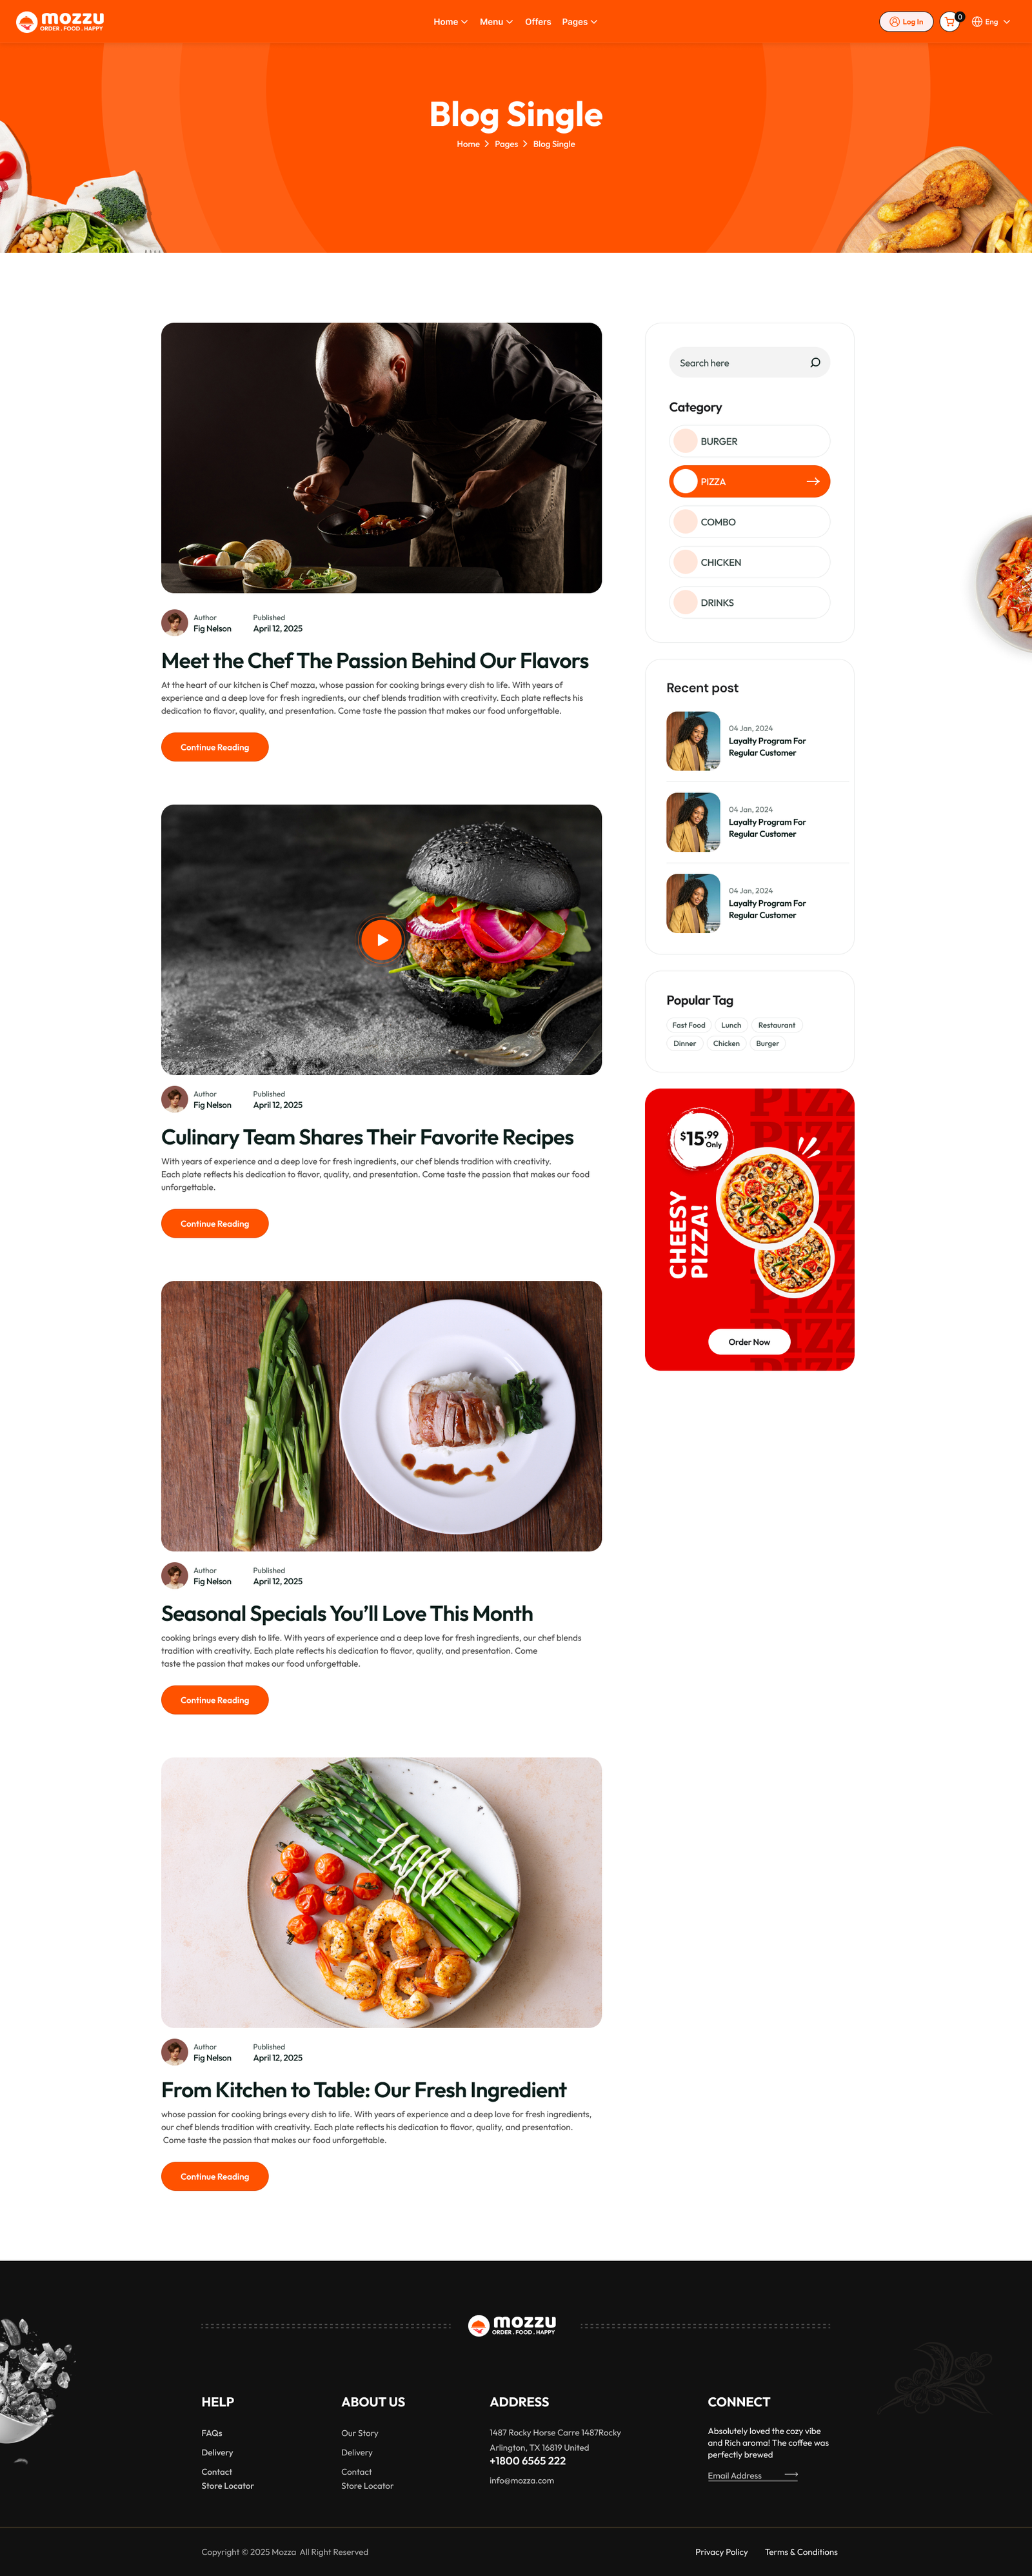Submit email using the newsletter arrow icon
This screenshot has width=1032, height=2576.
(791, 2475)
